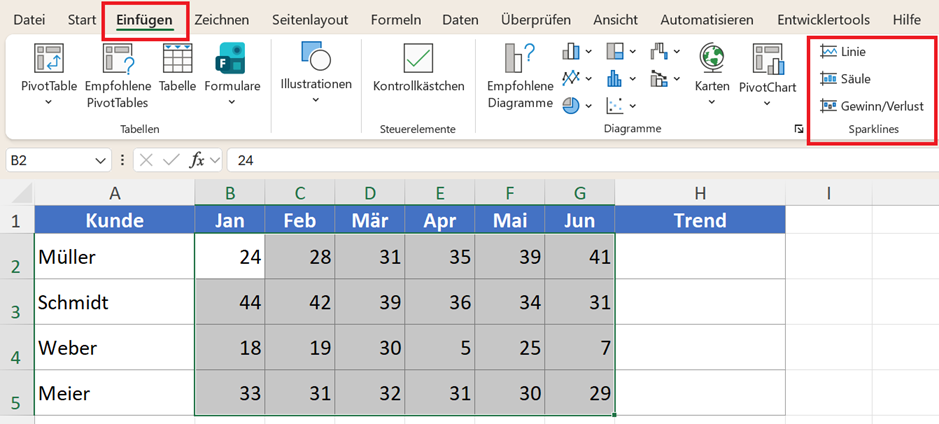Insert a Gewinn/Verlust sparkline
The image size is (939, 424).
pyautogui.click(x=872, y=106)
